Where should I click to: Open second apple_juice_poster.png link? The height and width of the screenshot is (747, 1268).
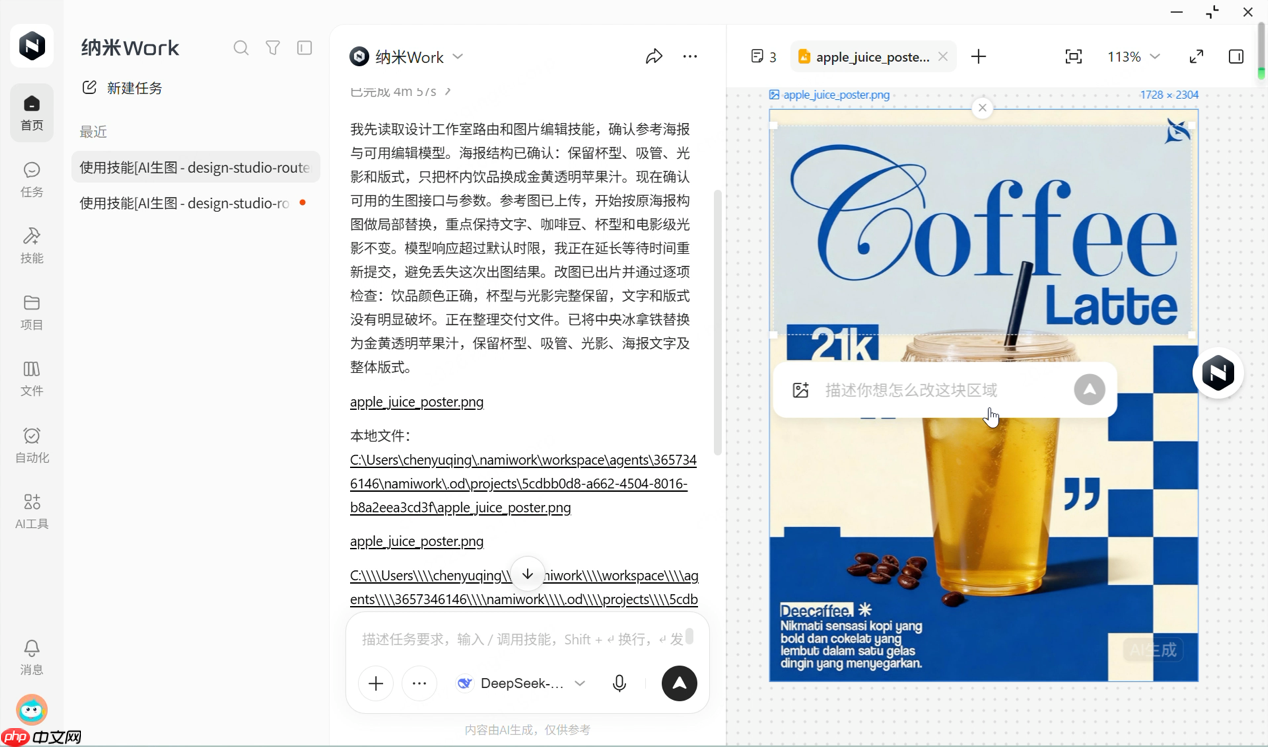click(417, 541)
